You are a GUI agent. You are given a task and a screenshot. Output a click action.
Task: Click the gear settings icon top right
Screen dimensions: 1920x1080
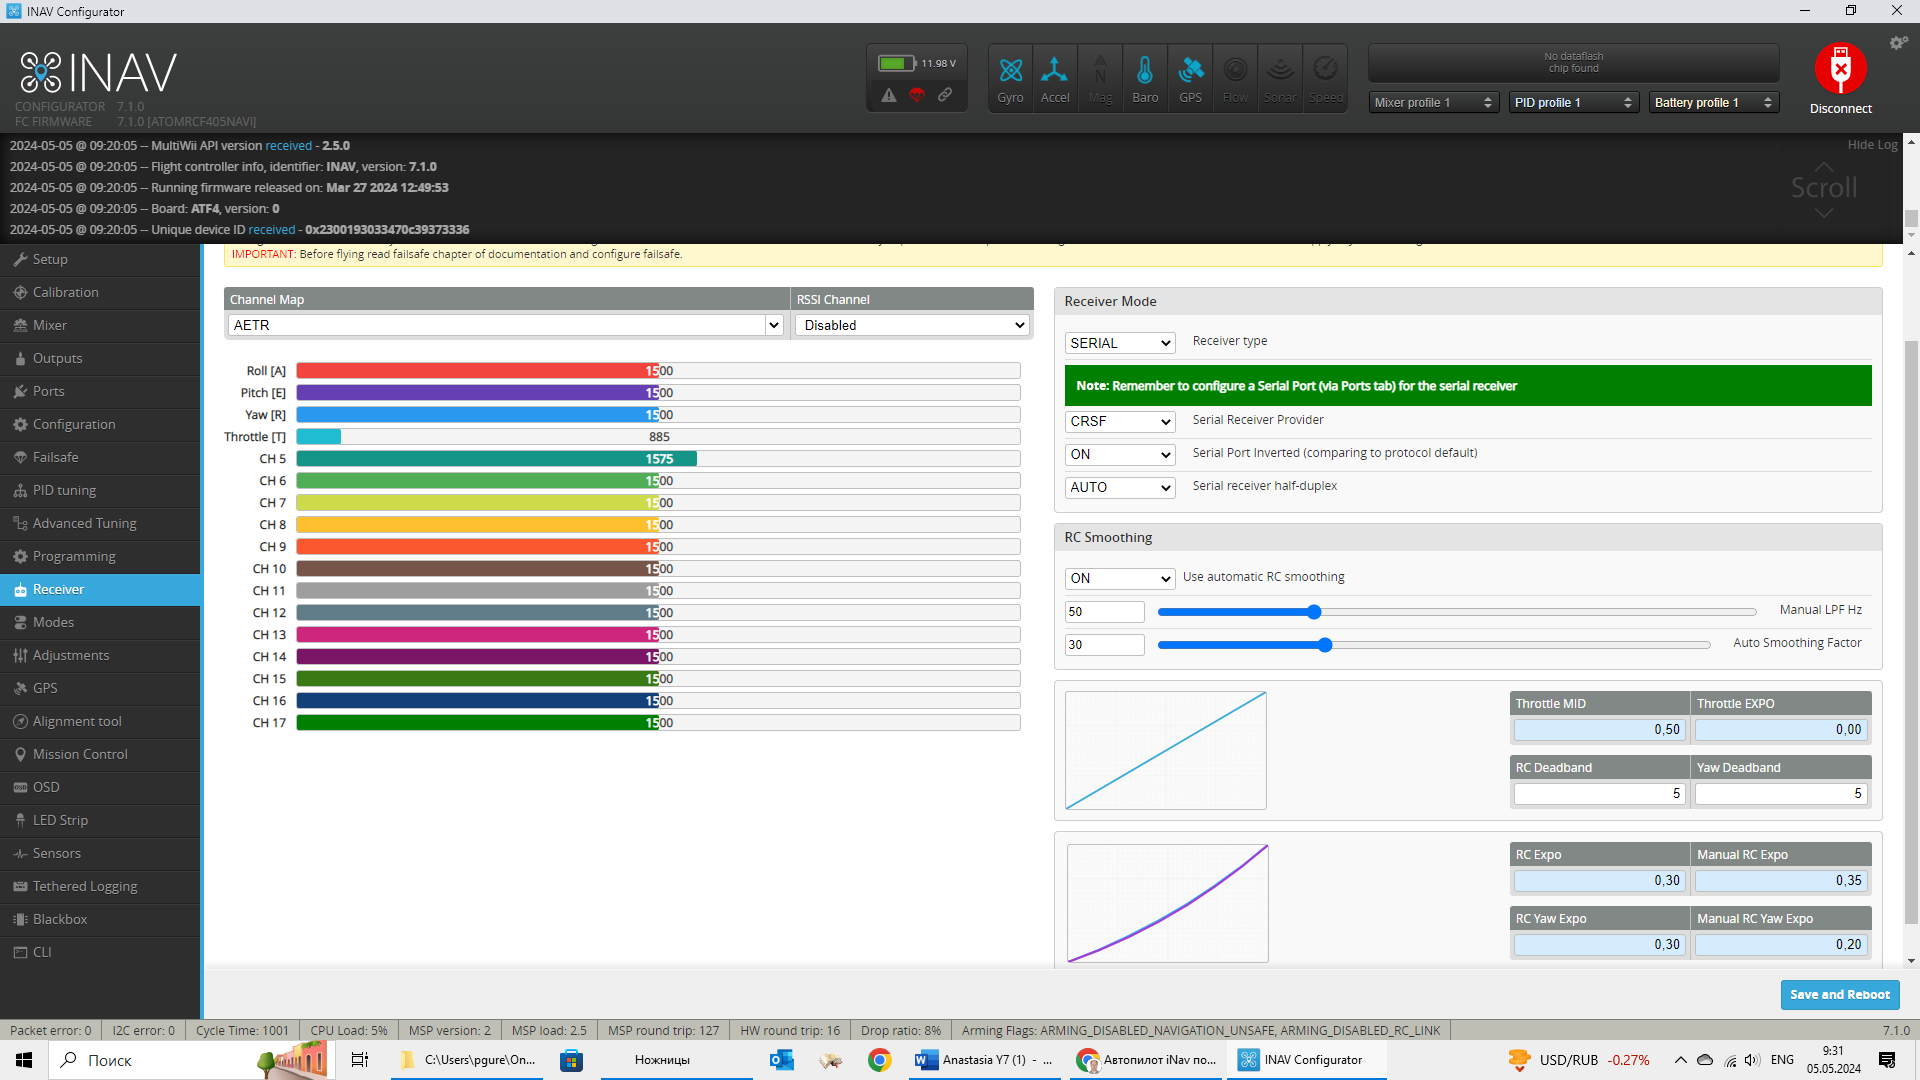1897,43
